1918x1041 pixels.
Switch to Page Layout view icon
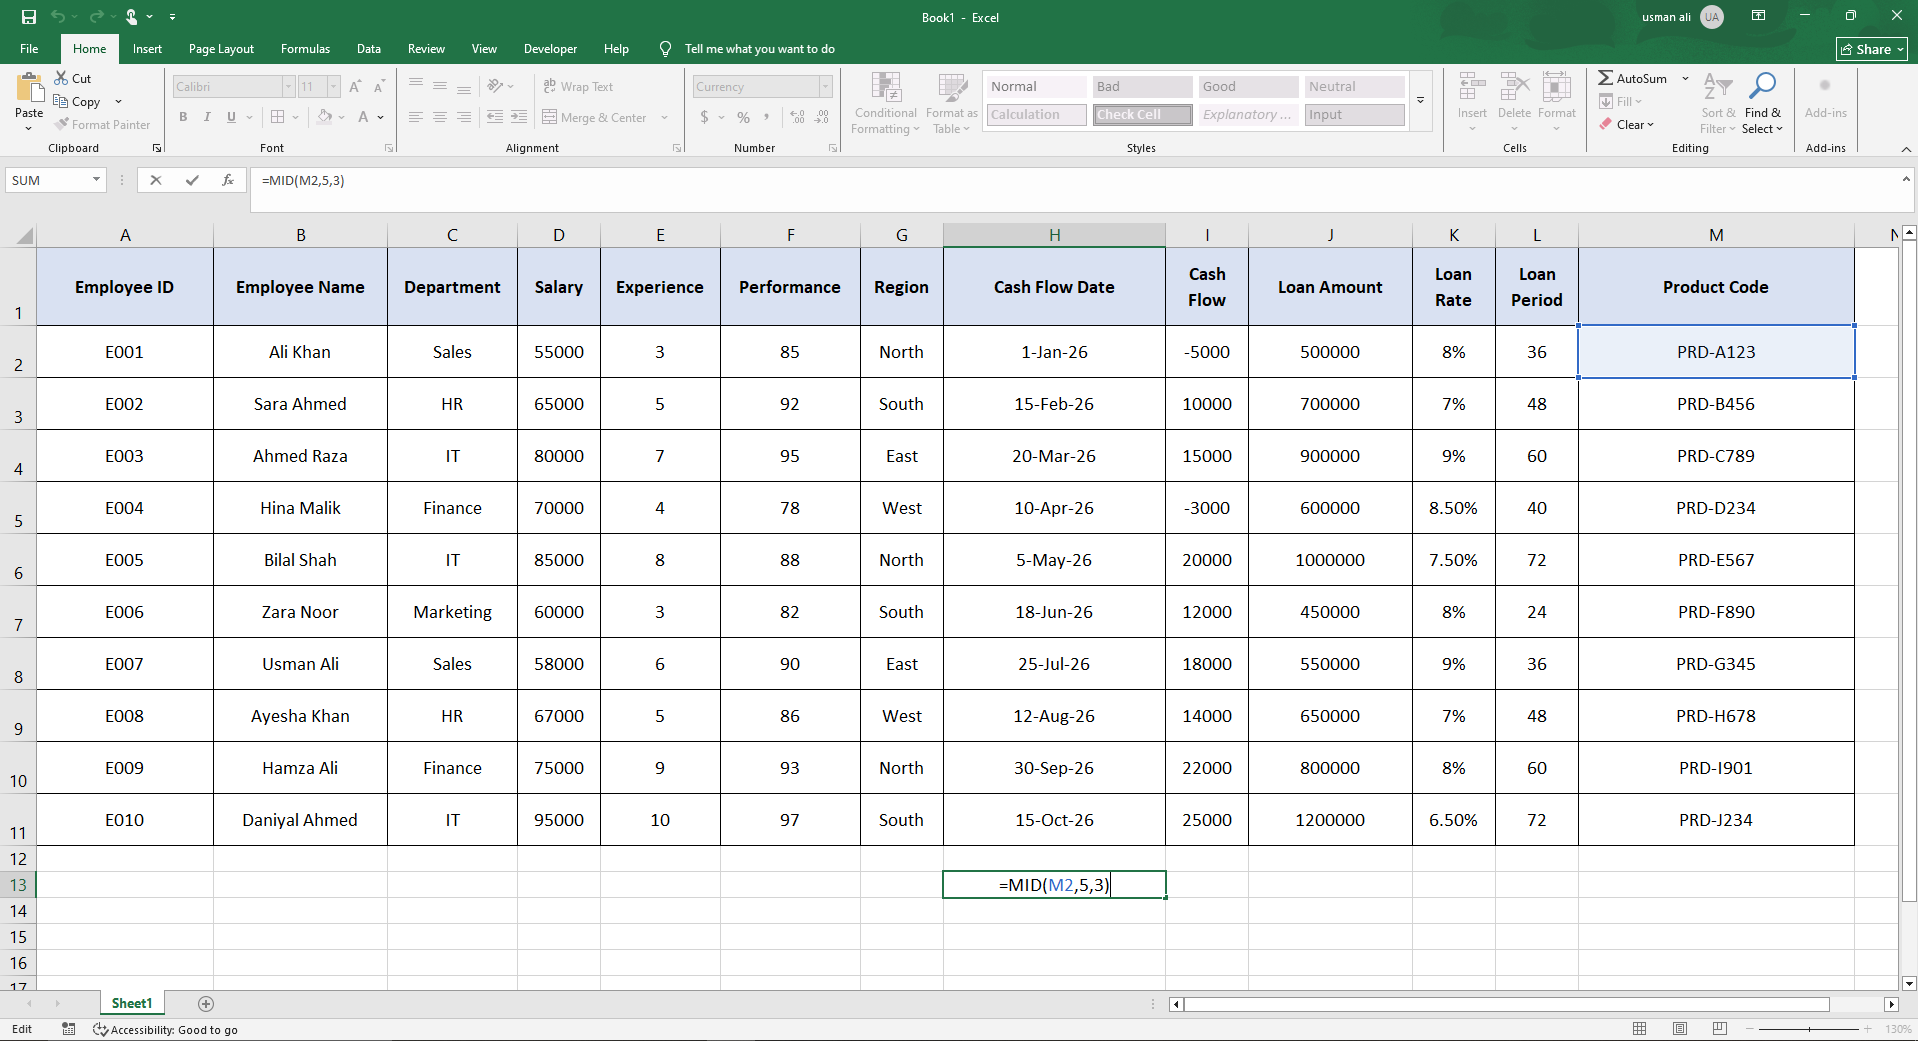pyautogui.click(x=1680, y=1029)
